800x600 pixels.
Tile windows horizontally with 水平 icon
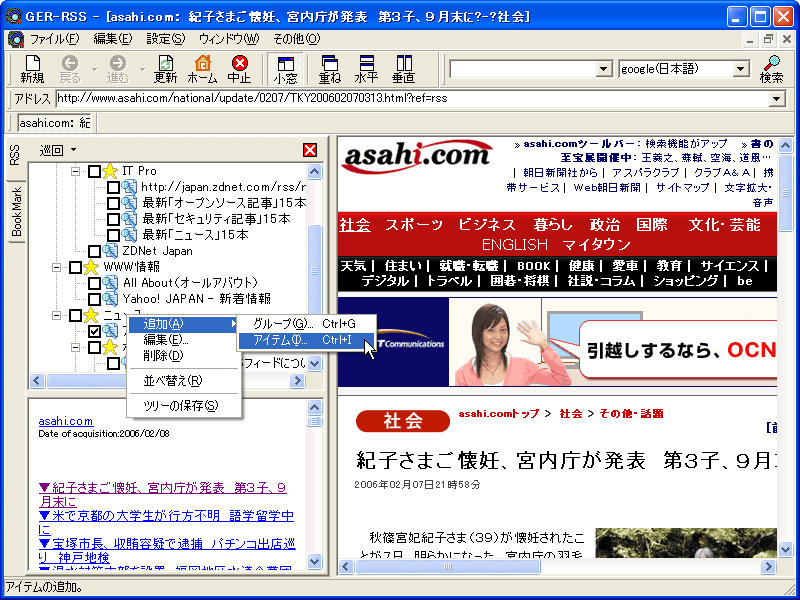click(x=367, y=69)
